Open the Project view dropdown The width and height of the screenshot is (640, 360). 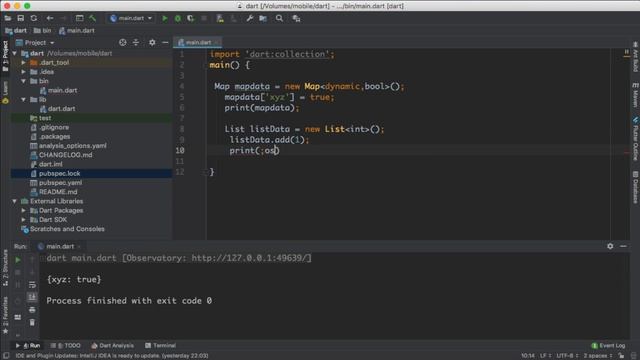[x=35, y=42]
